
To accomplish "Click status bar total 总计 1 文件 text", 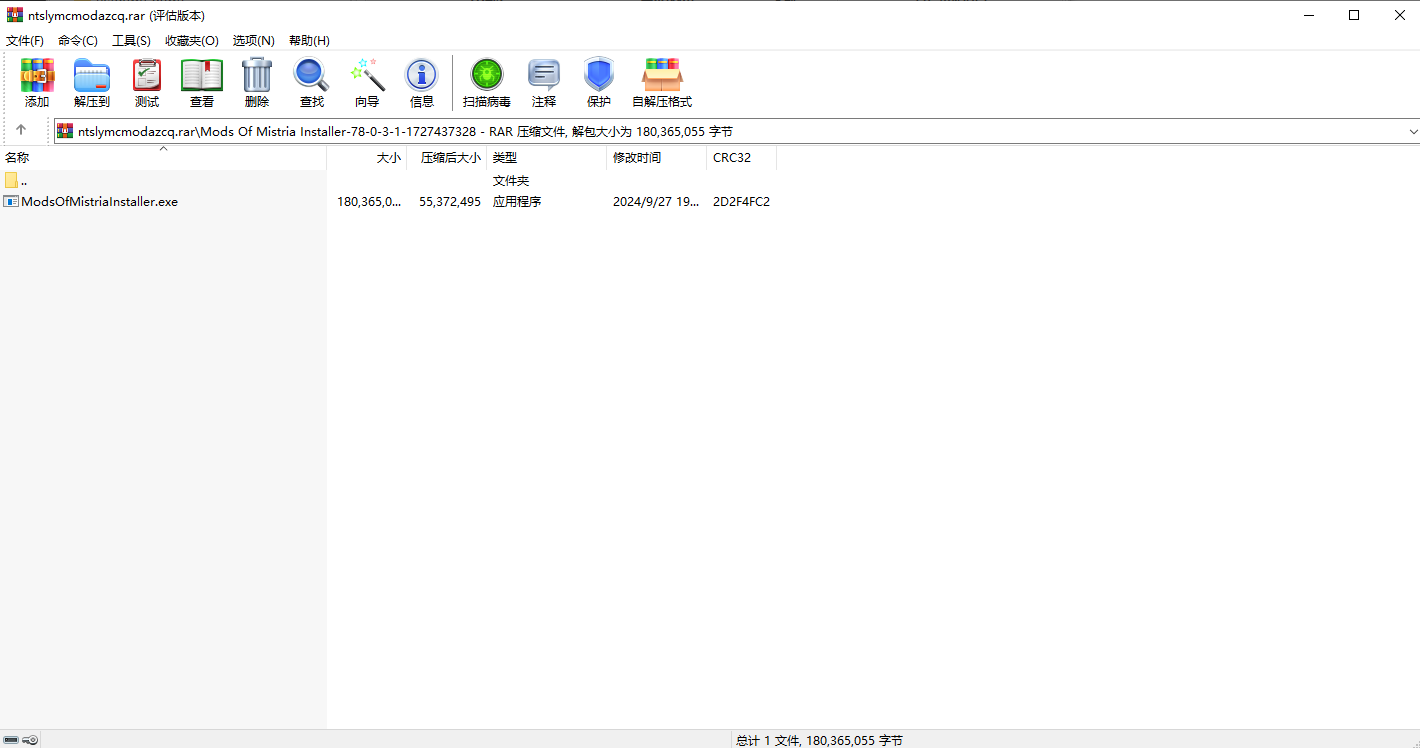I will pyautogui.click(x=819, y=741).
